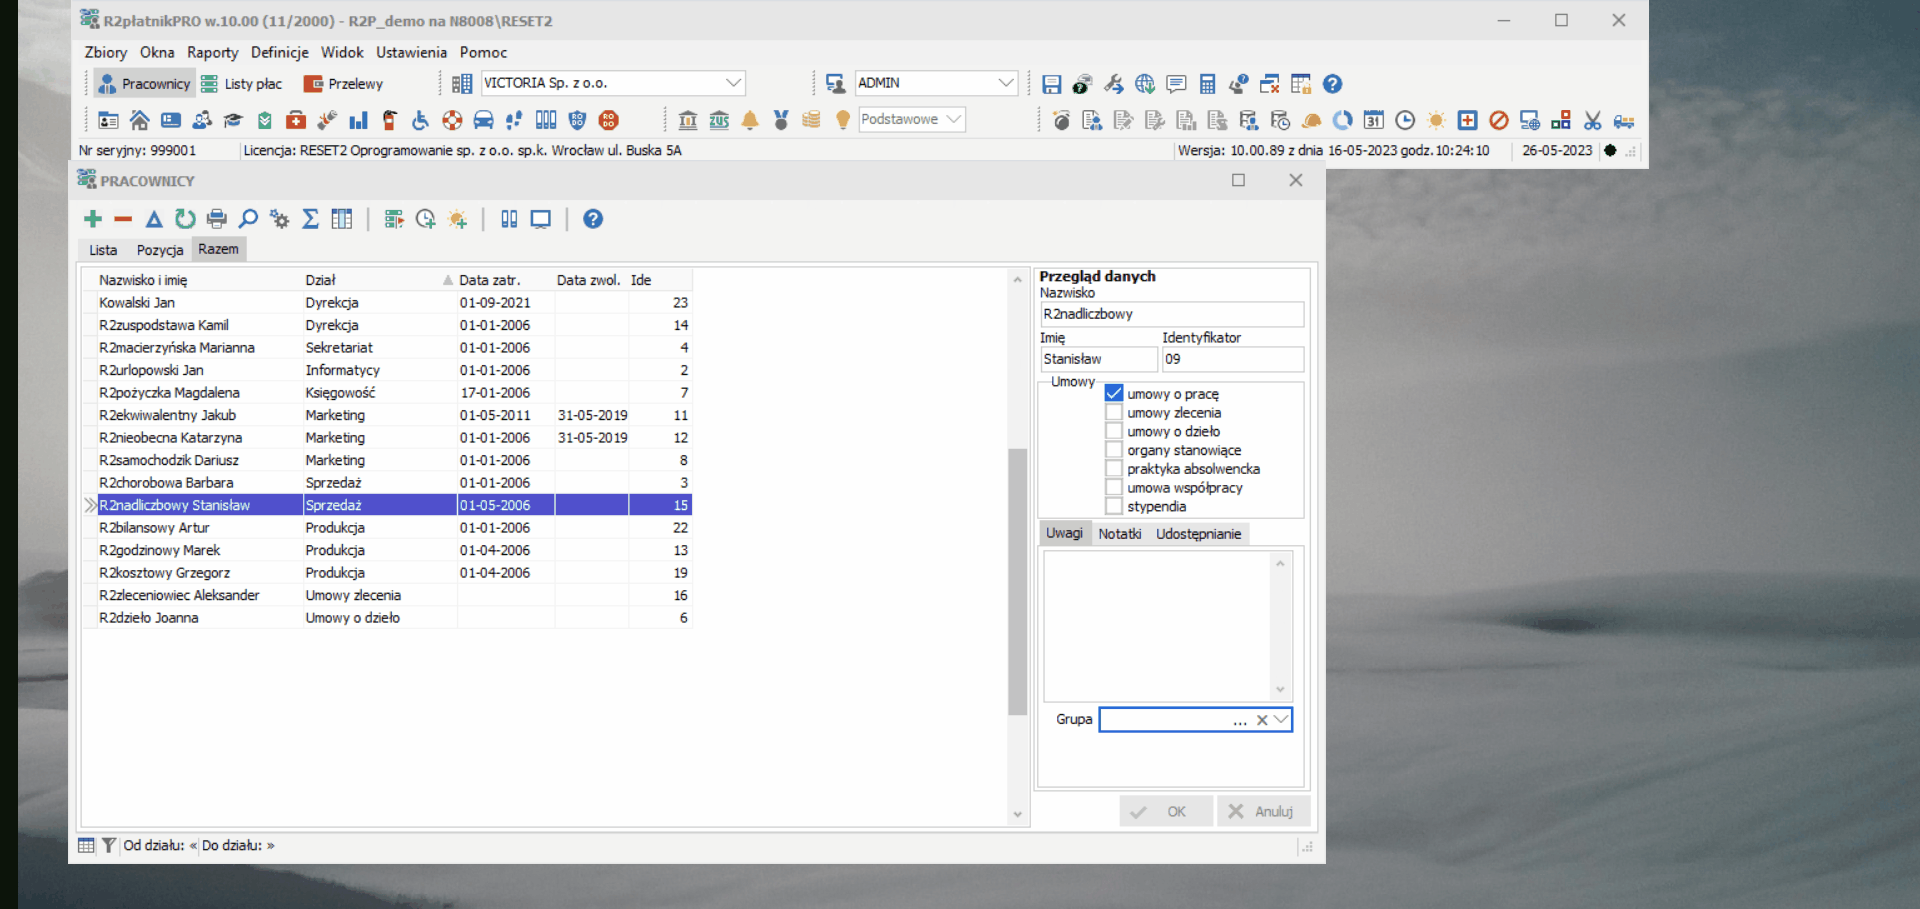Click the yellow bell icon

click(750, 120)
